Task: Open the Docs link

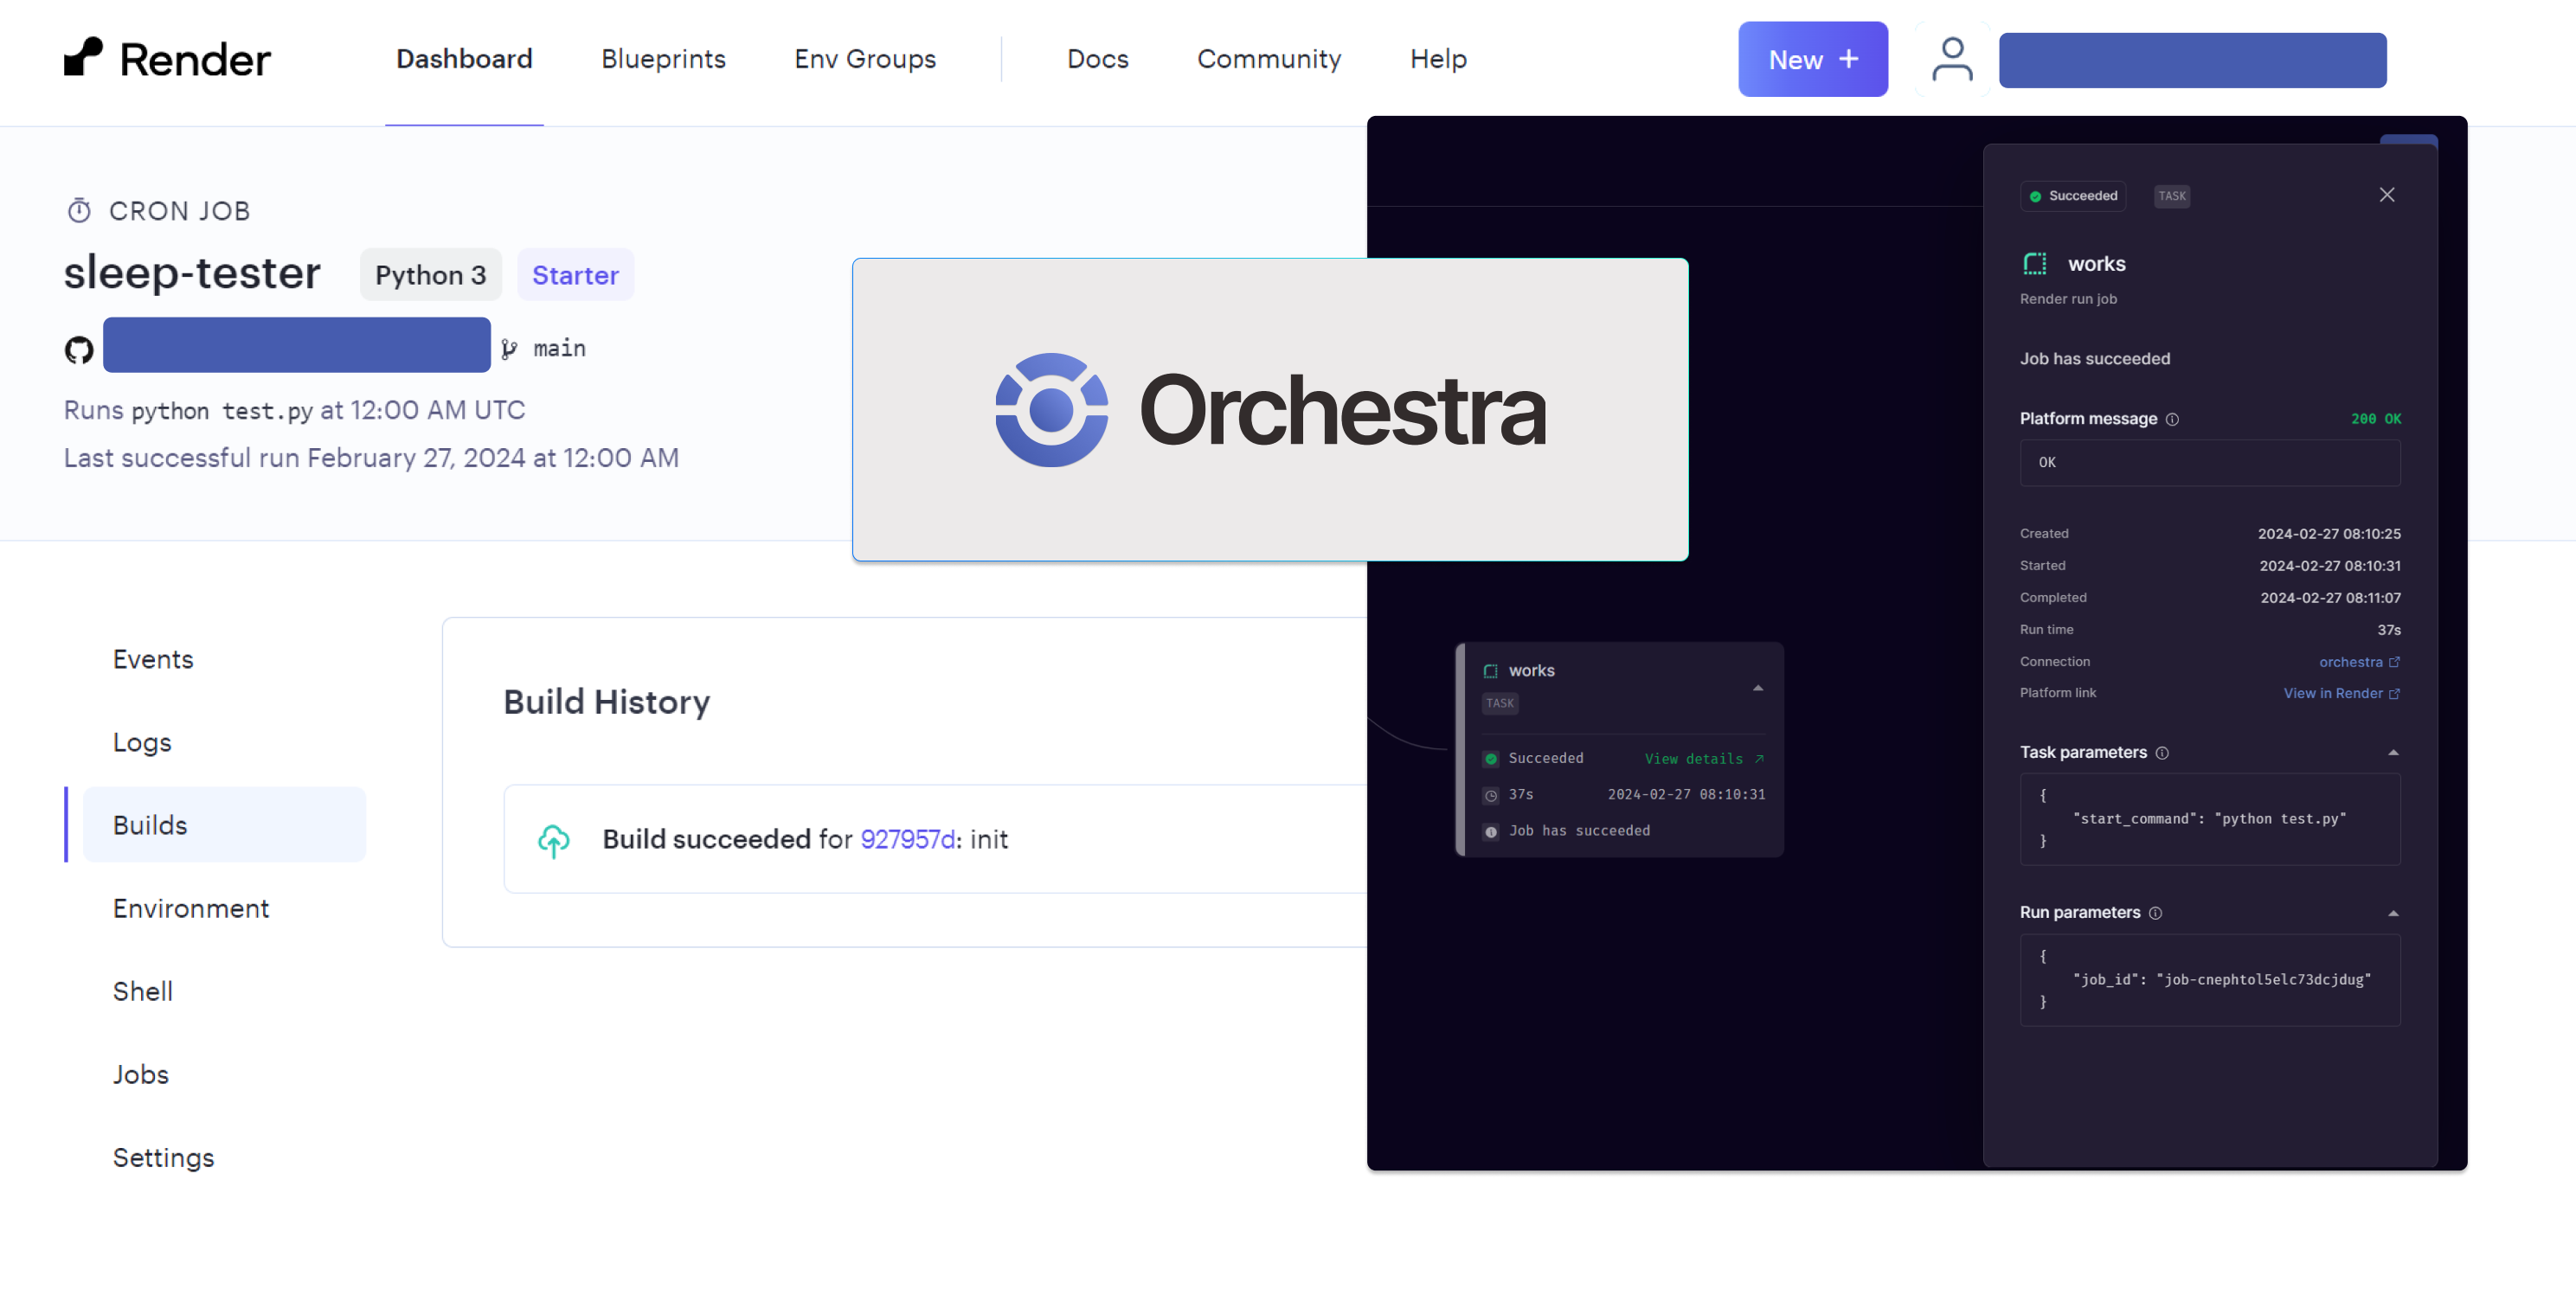Action: (x=1097, y=59)
